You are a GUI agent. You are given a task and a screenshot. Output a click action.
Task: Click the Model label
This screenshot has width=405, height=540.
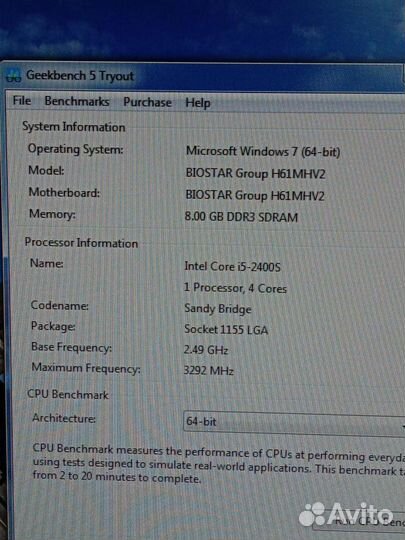point(46,170)
